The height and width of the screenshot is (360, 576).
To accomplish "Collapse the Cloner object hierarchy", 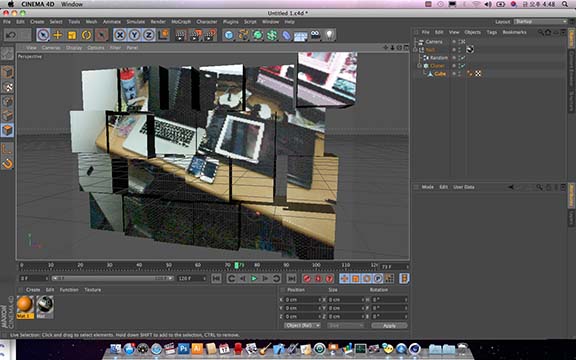I will [419, 66].
